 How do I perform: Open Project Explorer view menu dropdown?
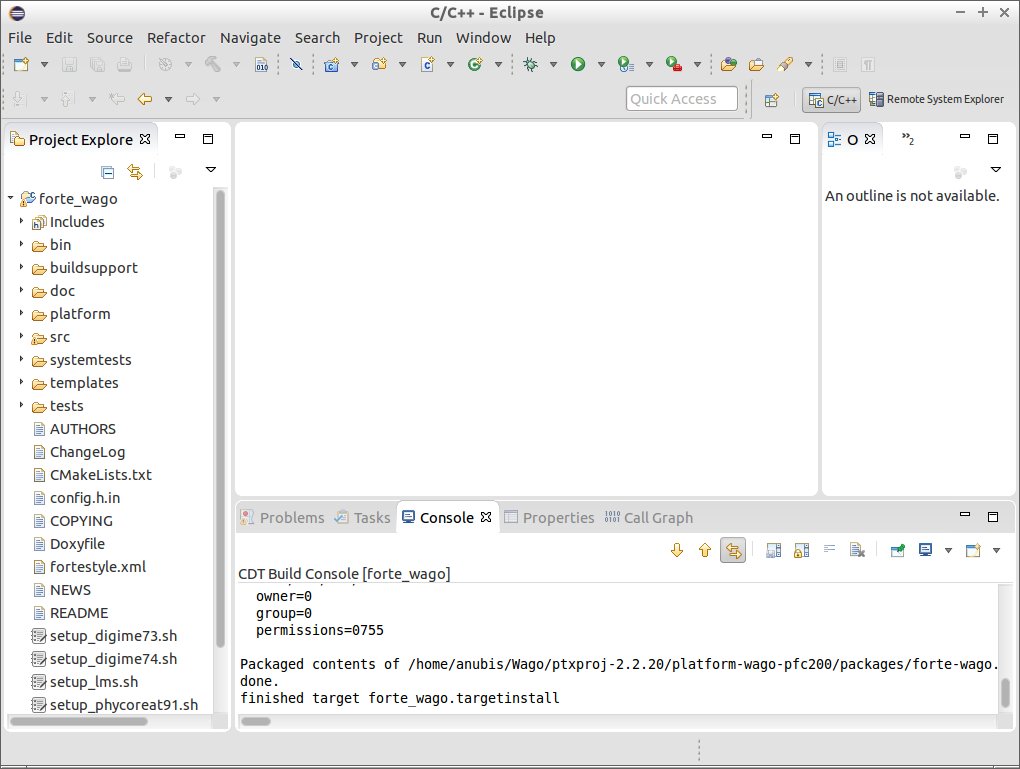211,171
